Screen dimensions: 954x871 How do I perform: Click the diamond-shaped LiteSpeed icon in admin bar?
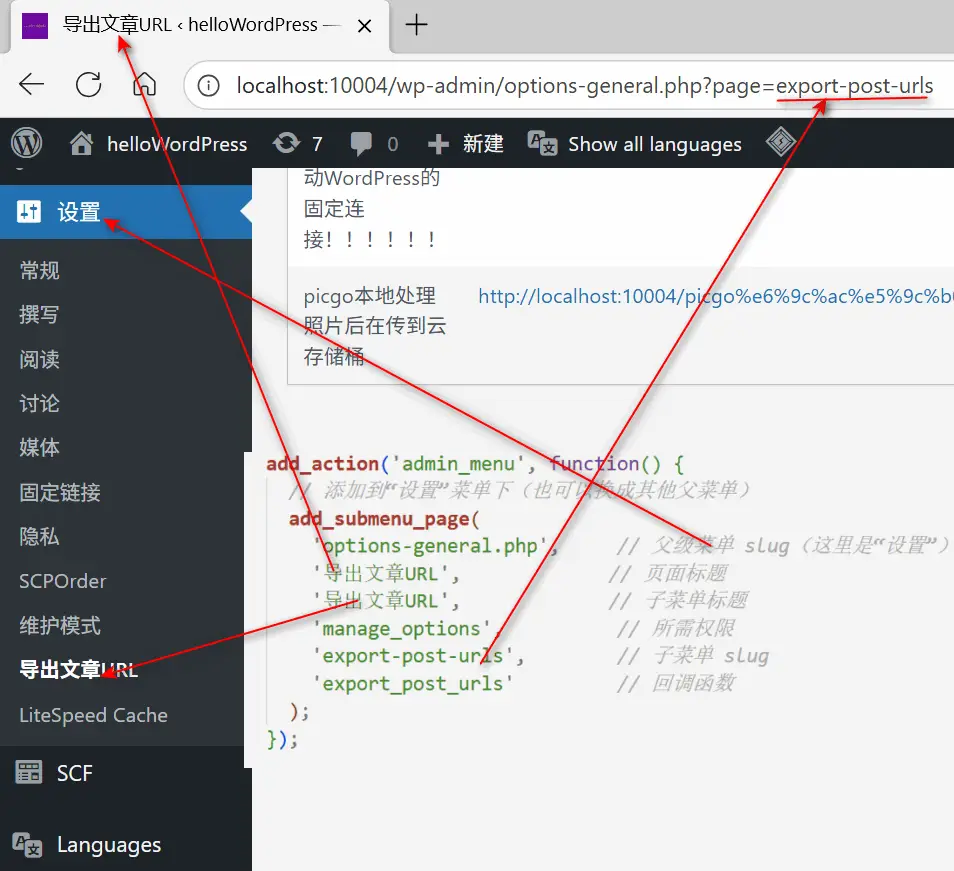tap(780, 143)
